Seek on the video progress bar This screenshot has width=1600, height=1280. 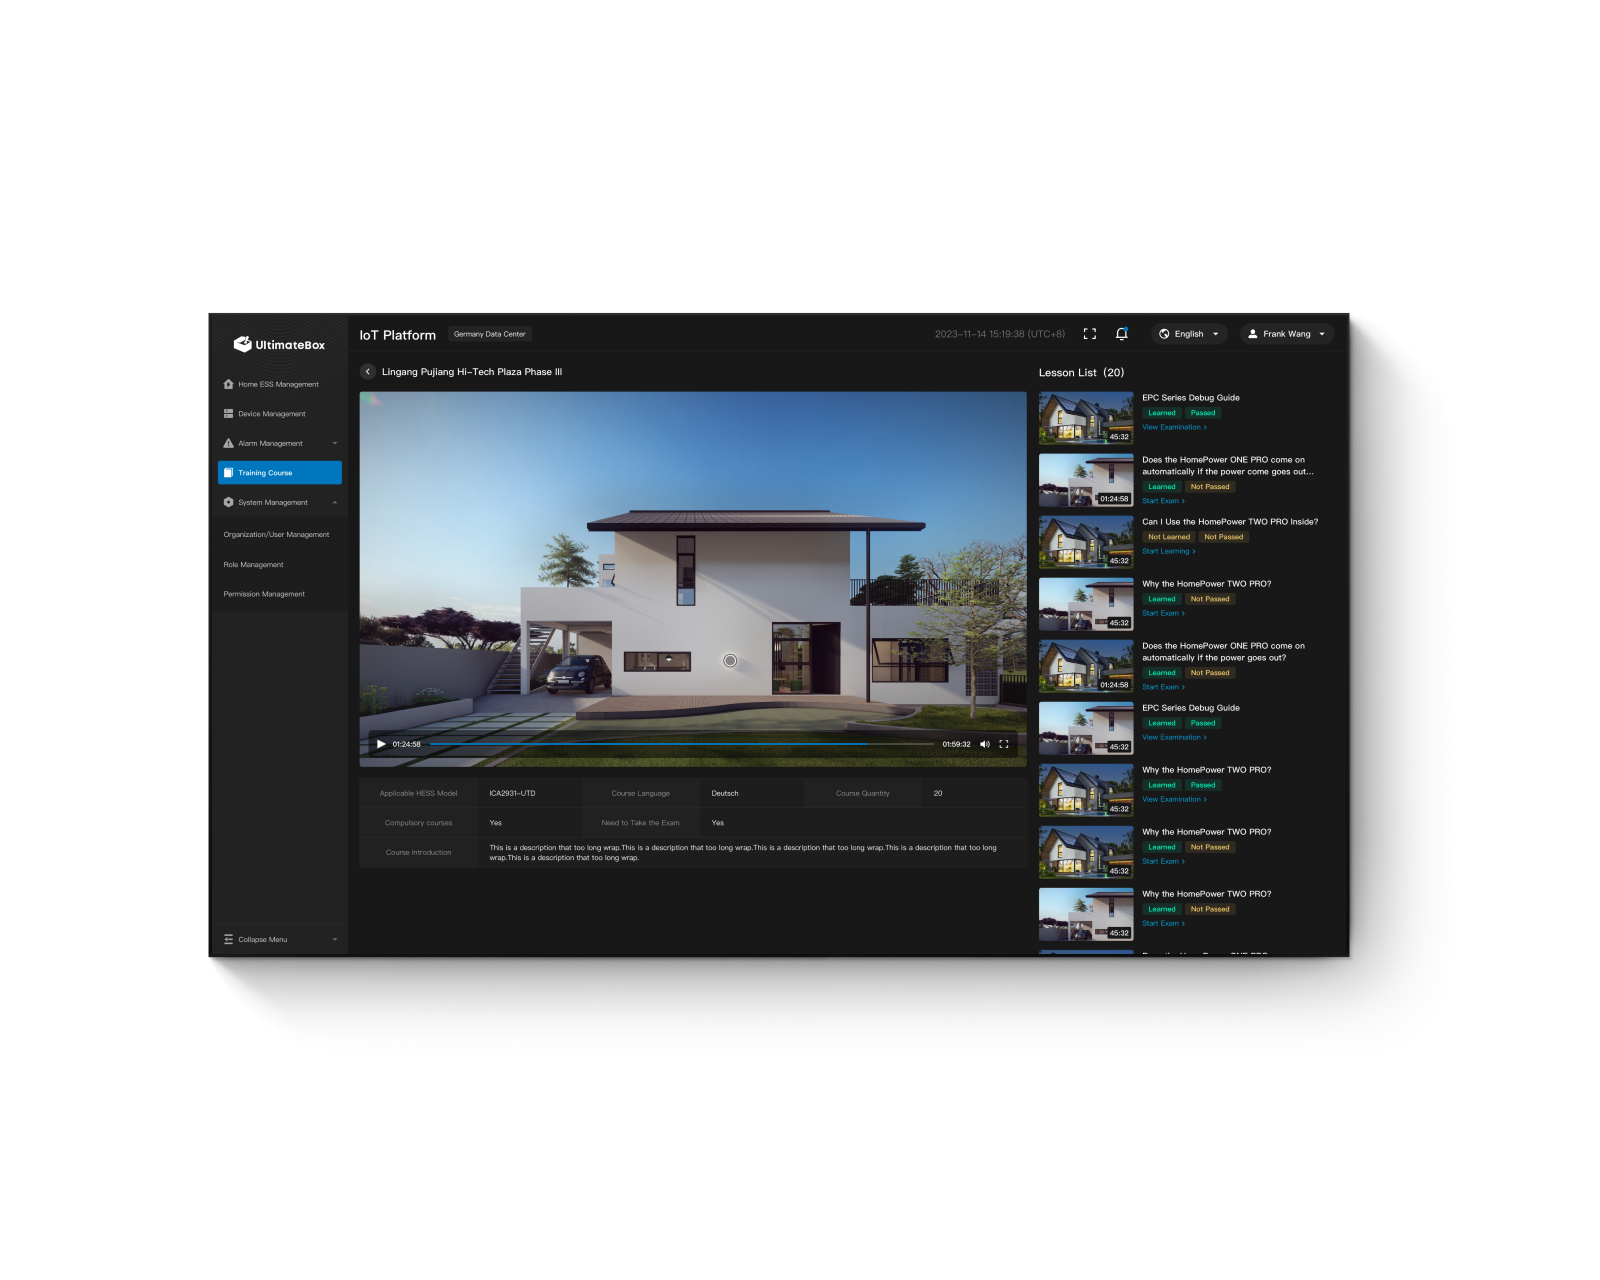click(x=681, y=744)
